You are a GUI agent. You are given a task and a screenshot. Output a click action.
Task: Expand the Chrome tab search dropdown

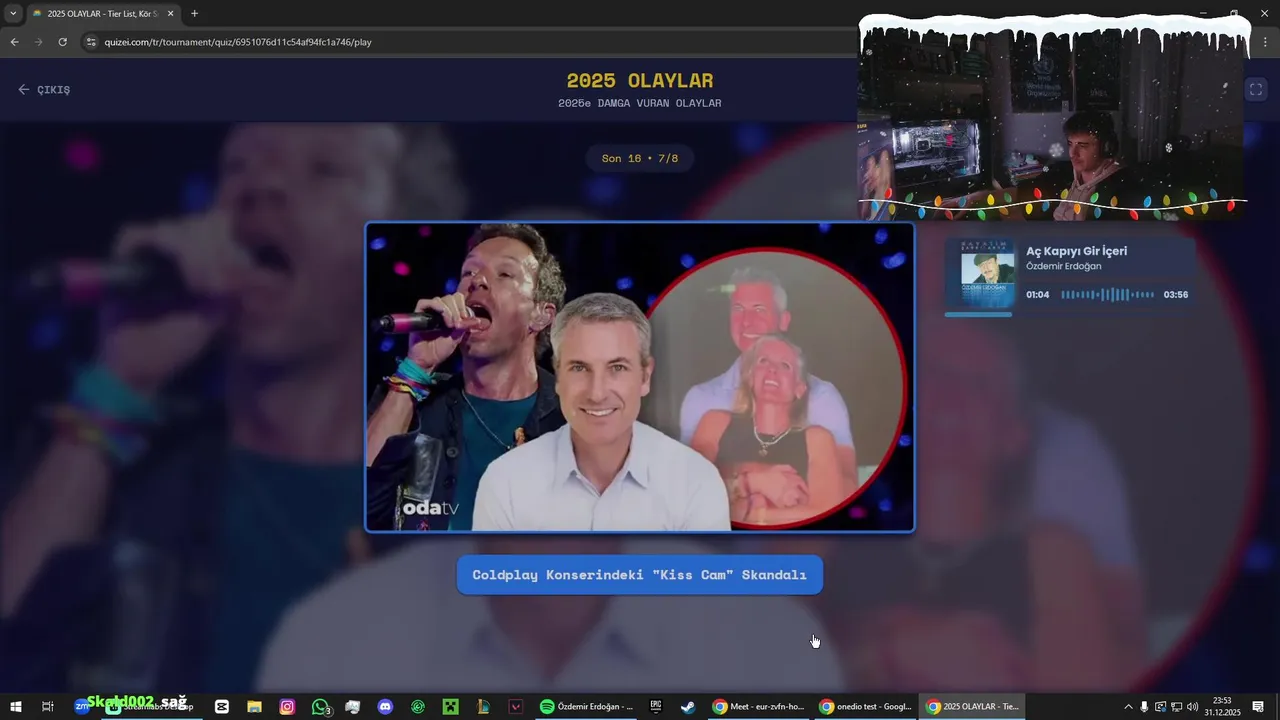[13, 14]
